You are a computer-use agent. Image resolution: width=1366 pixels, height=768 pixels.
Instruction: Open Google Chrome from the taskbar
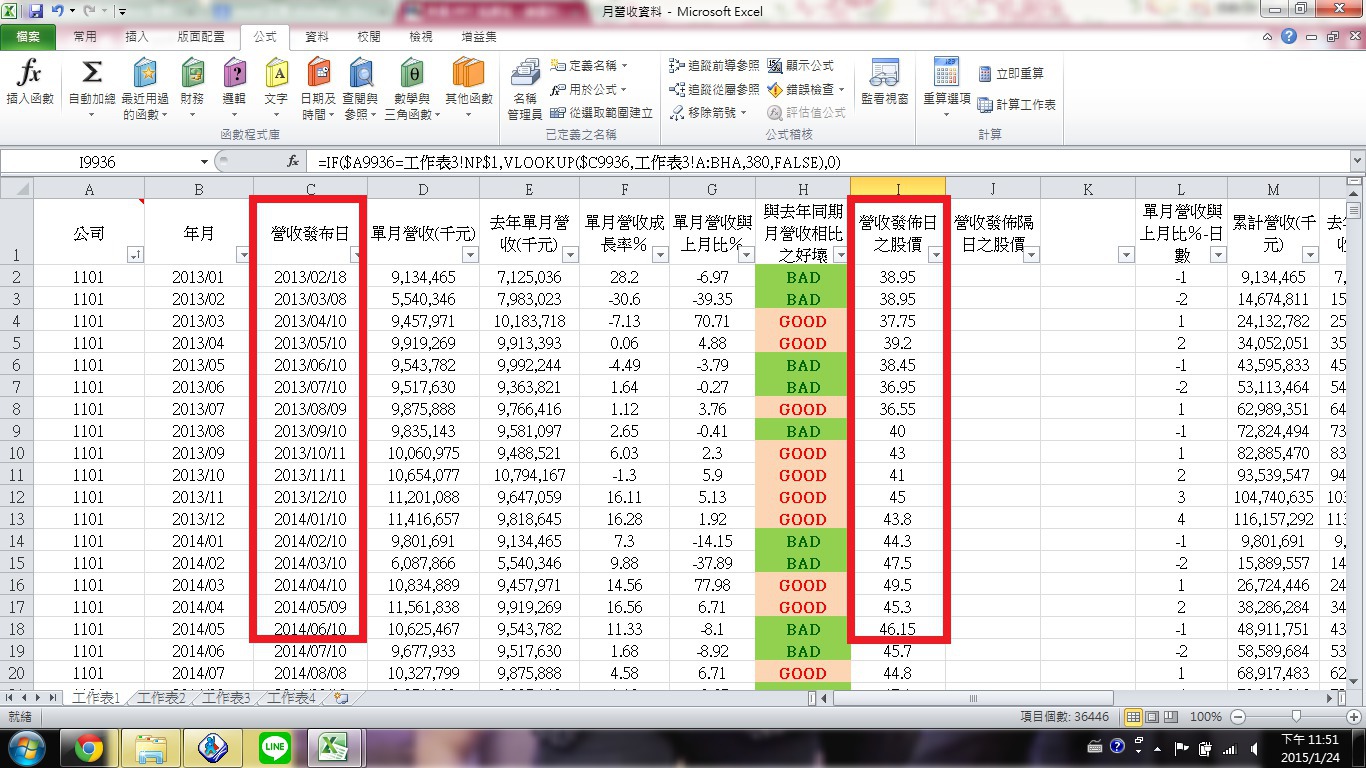[89, 747]
